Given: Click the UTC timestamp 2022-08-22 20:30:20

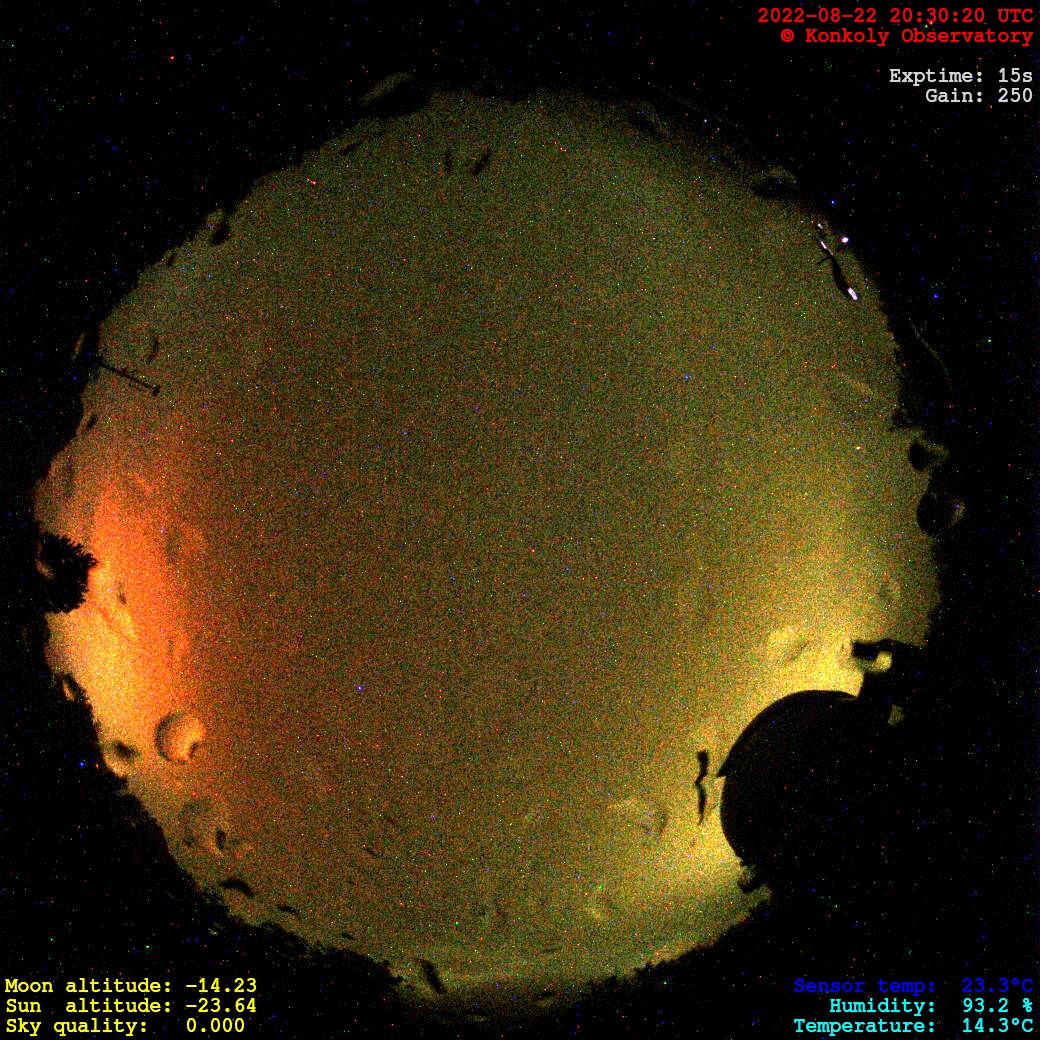Looking at the screenshot, I should point(894,16).
